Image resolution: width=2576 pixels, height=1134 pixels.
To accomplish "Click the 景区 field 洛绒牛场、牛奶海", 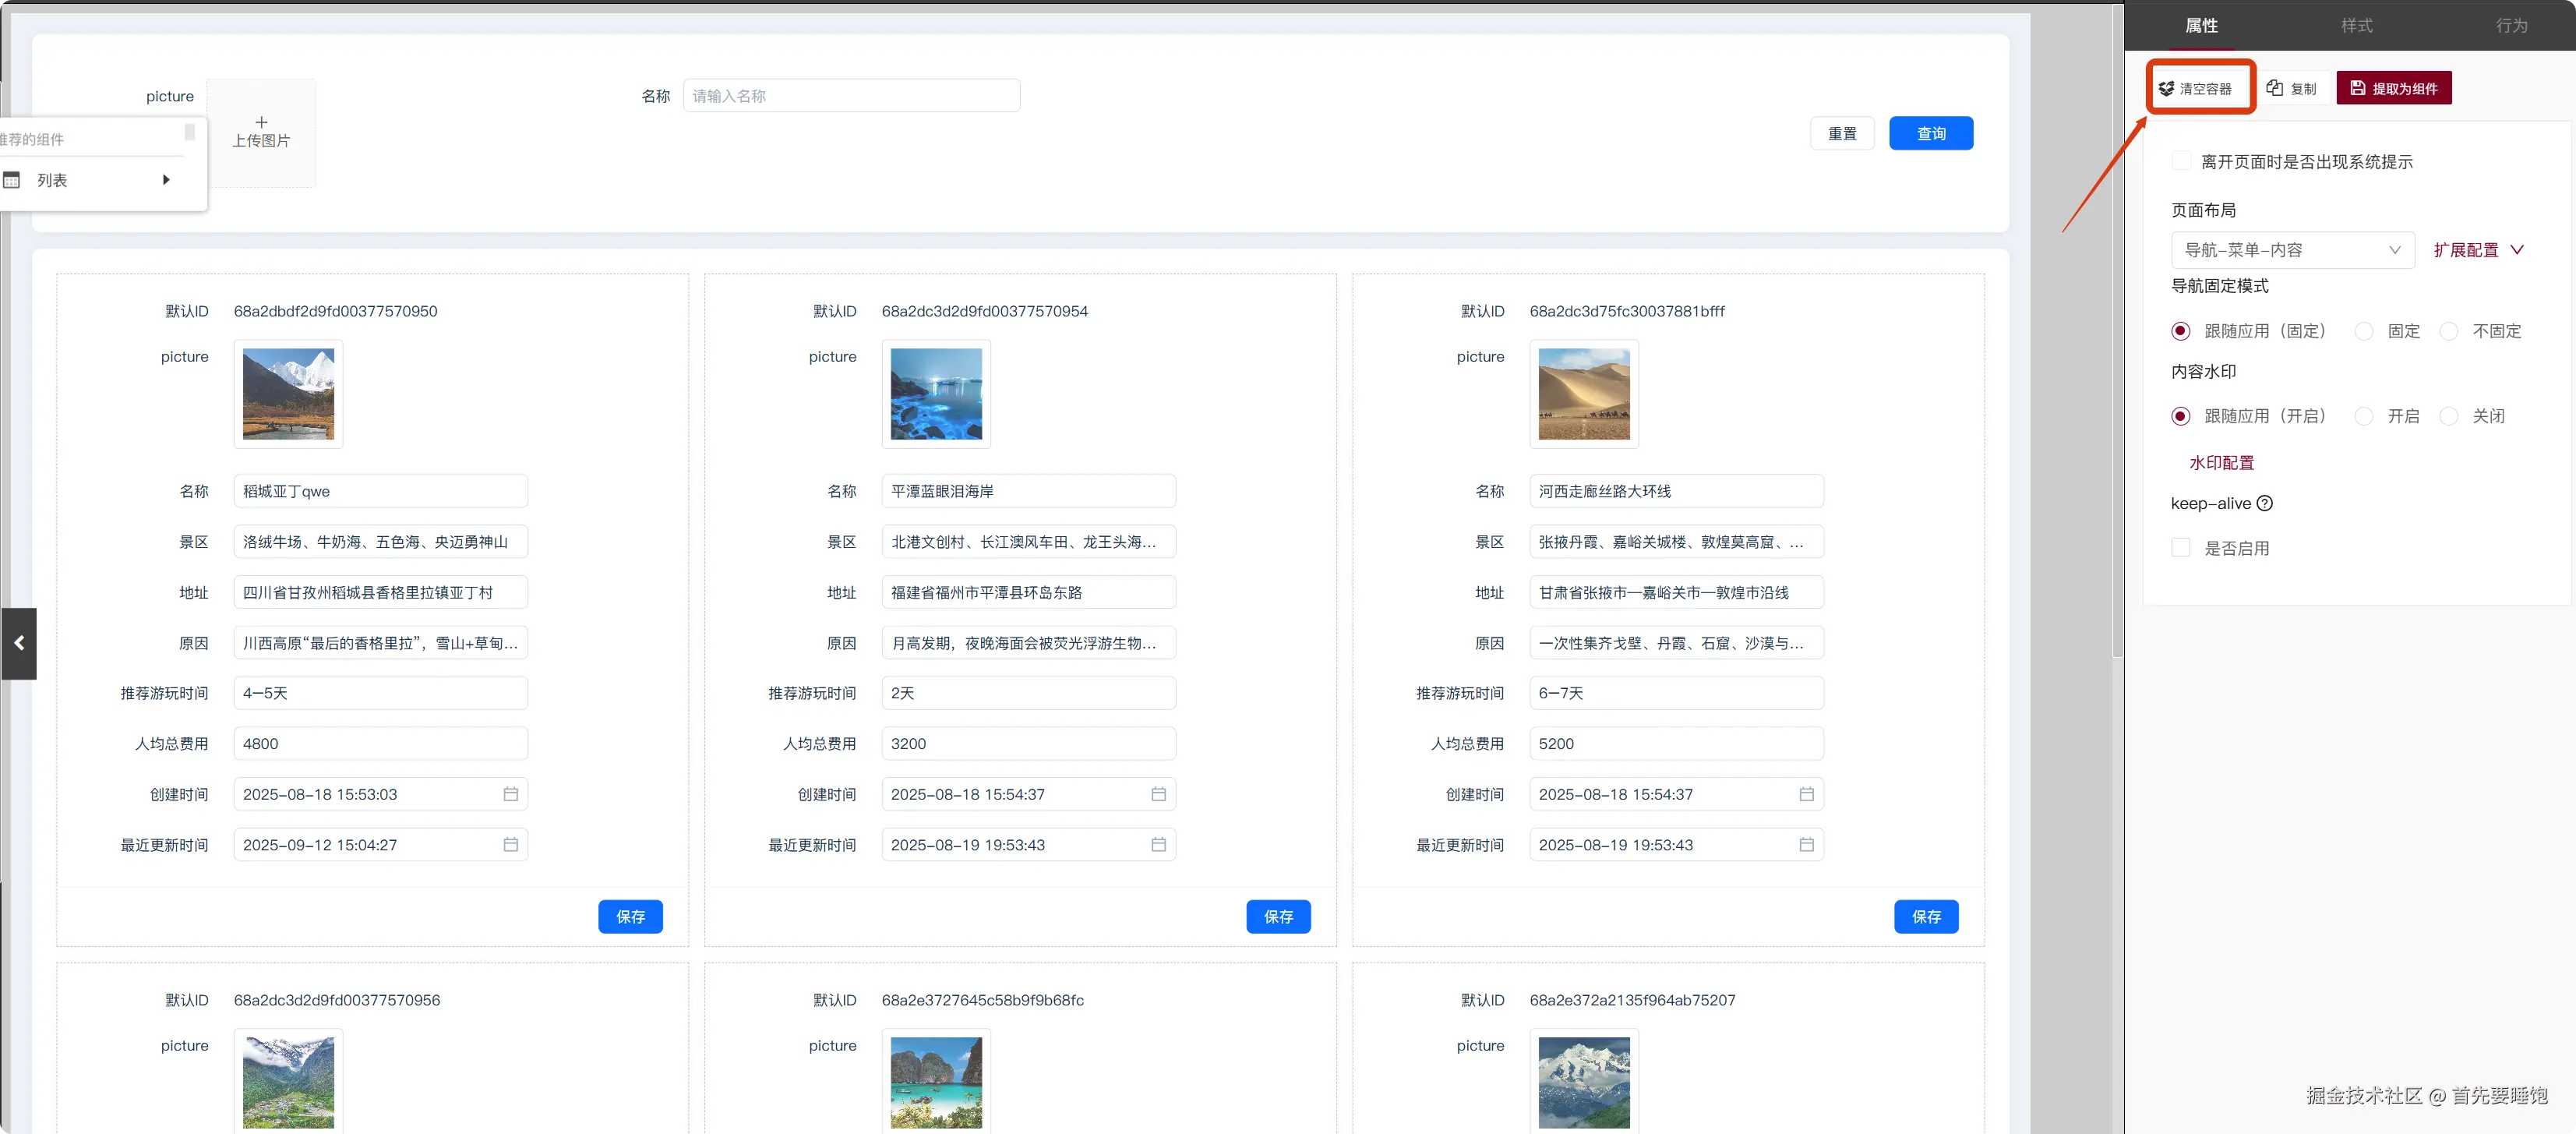I will tap(380, 542).
